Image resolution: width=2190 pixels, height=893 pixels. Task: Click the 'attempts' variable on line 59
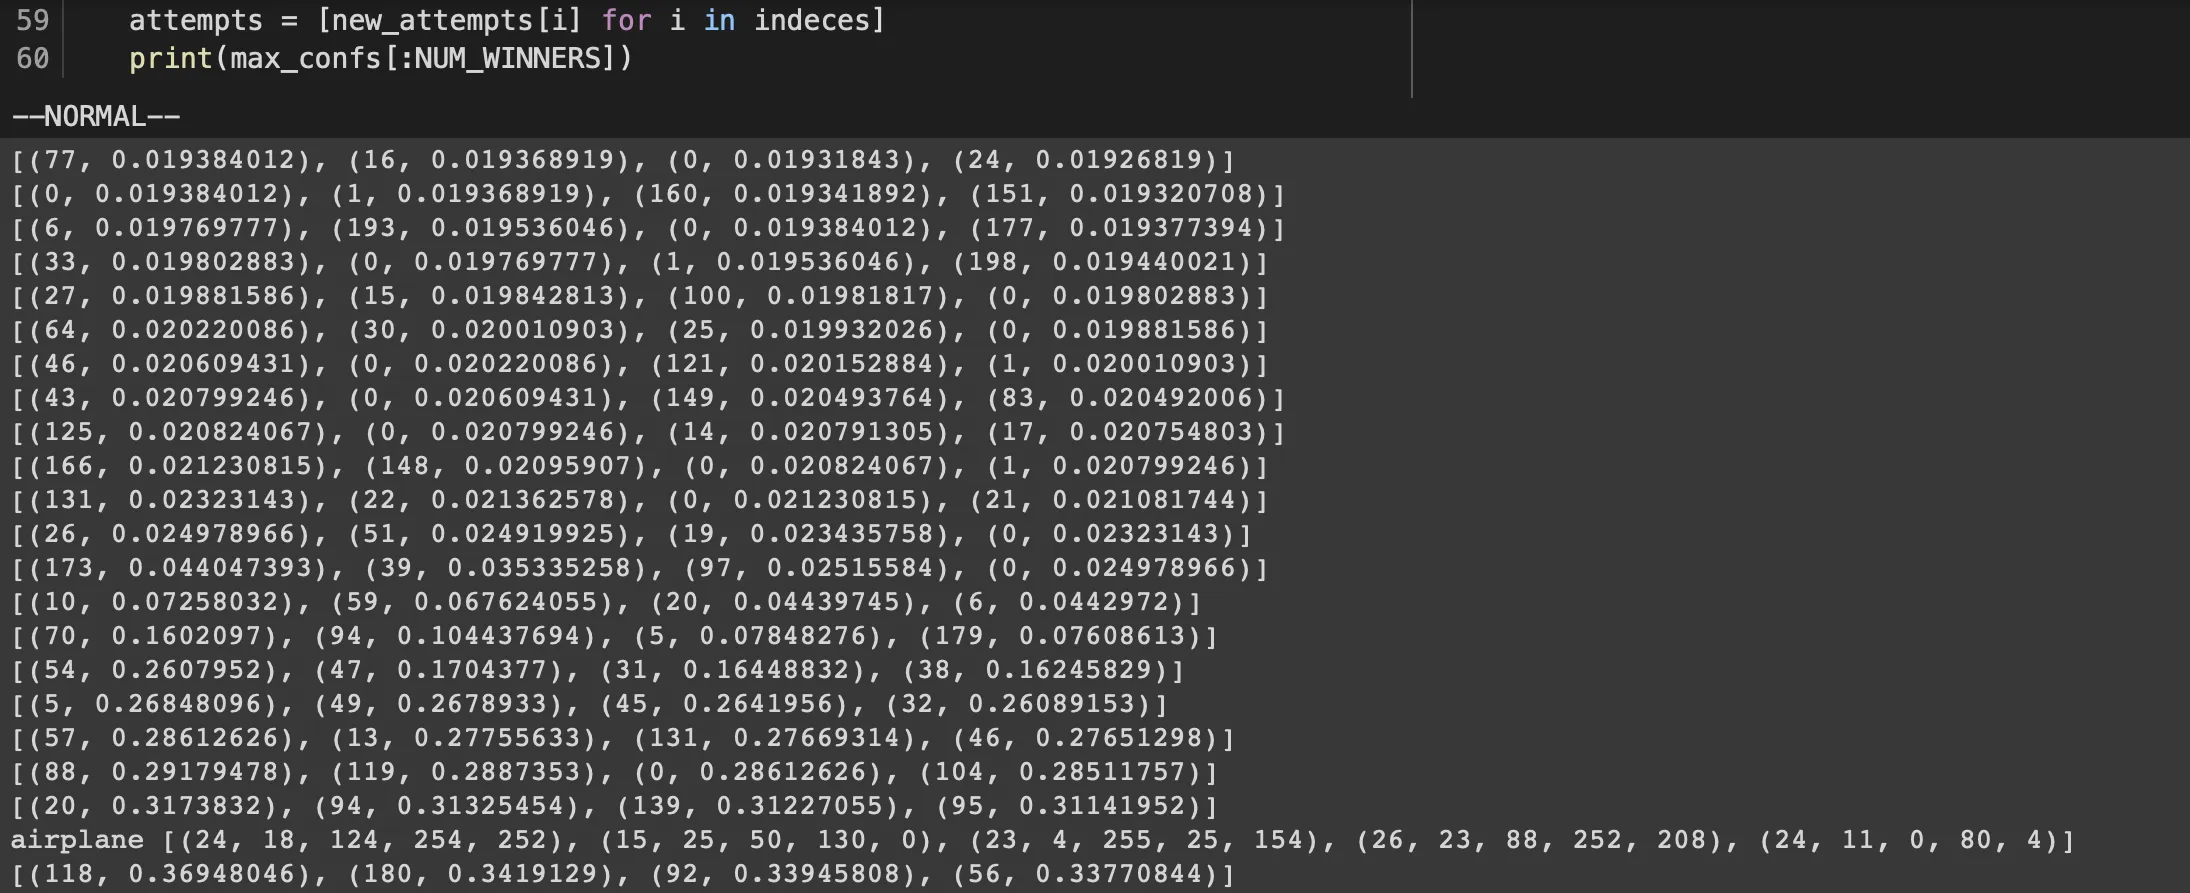click(195, 20)
